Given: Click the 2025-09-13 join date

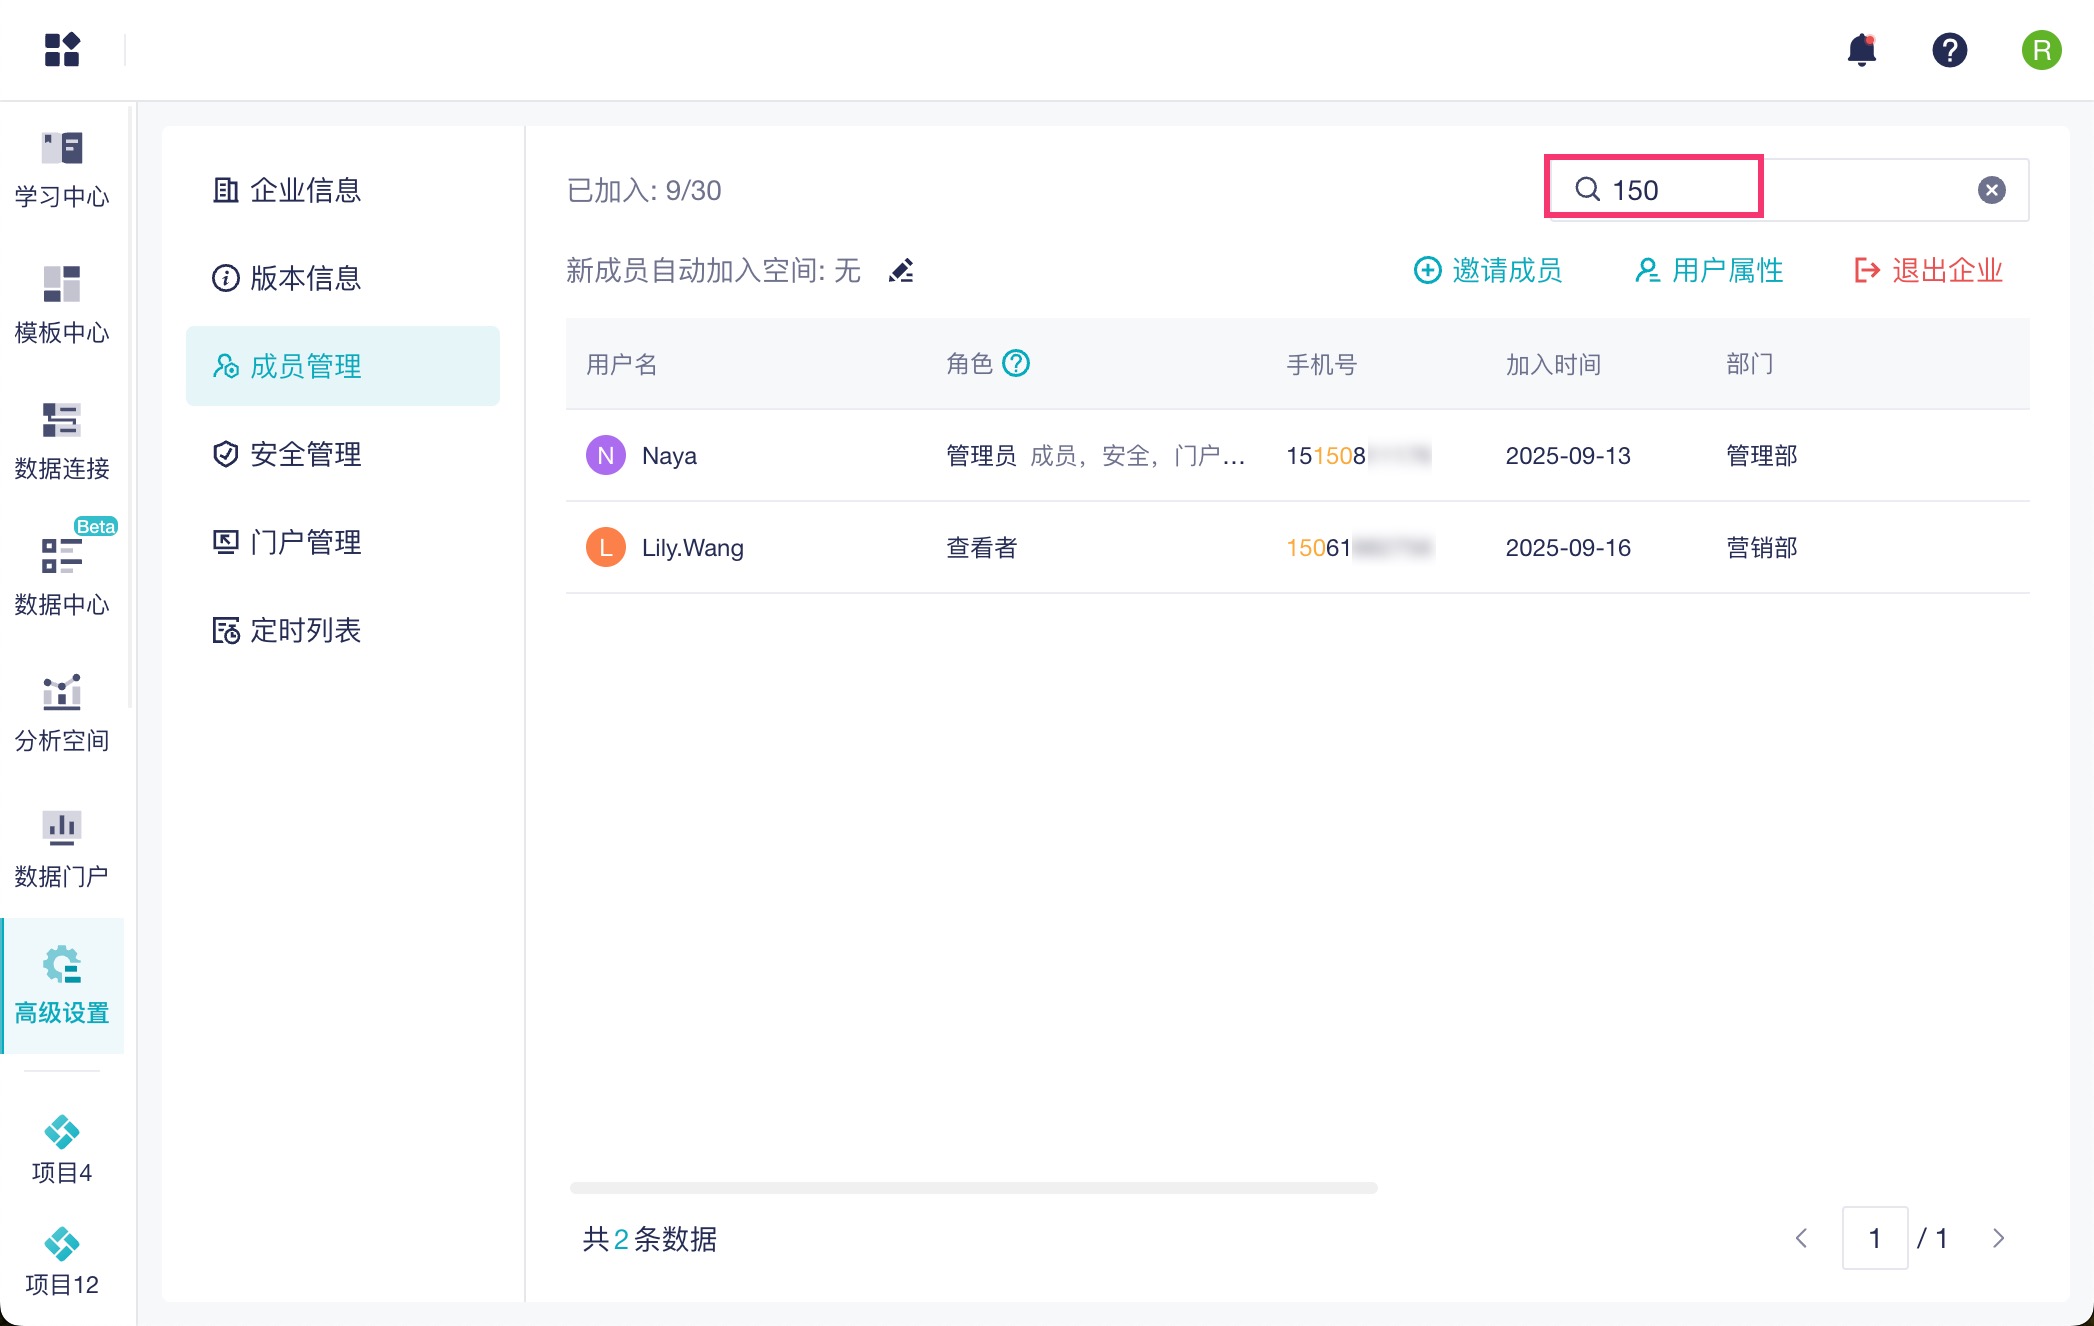Looking at the screenshot, I should coord(1568,456).
